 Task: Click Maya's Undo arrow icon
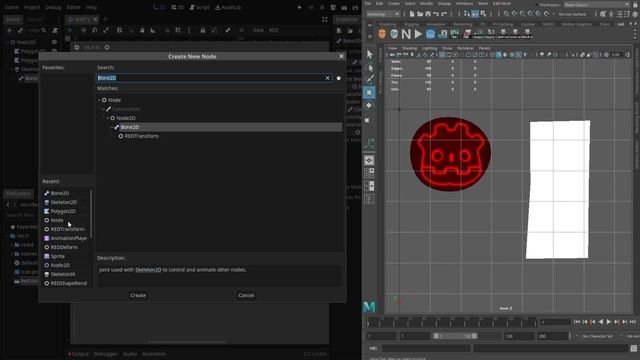click(x=436, y=14)
